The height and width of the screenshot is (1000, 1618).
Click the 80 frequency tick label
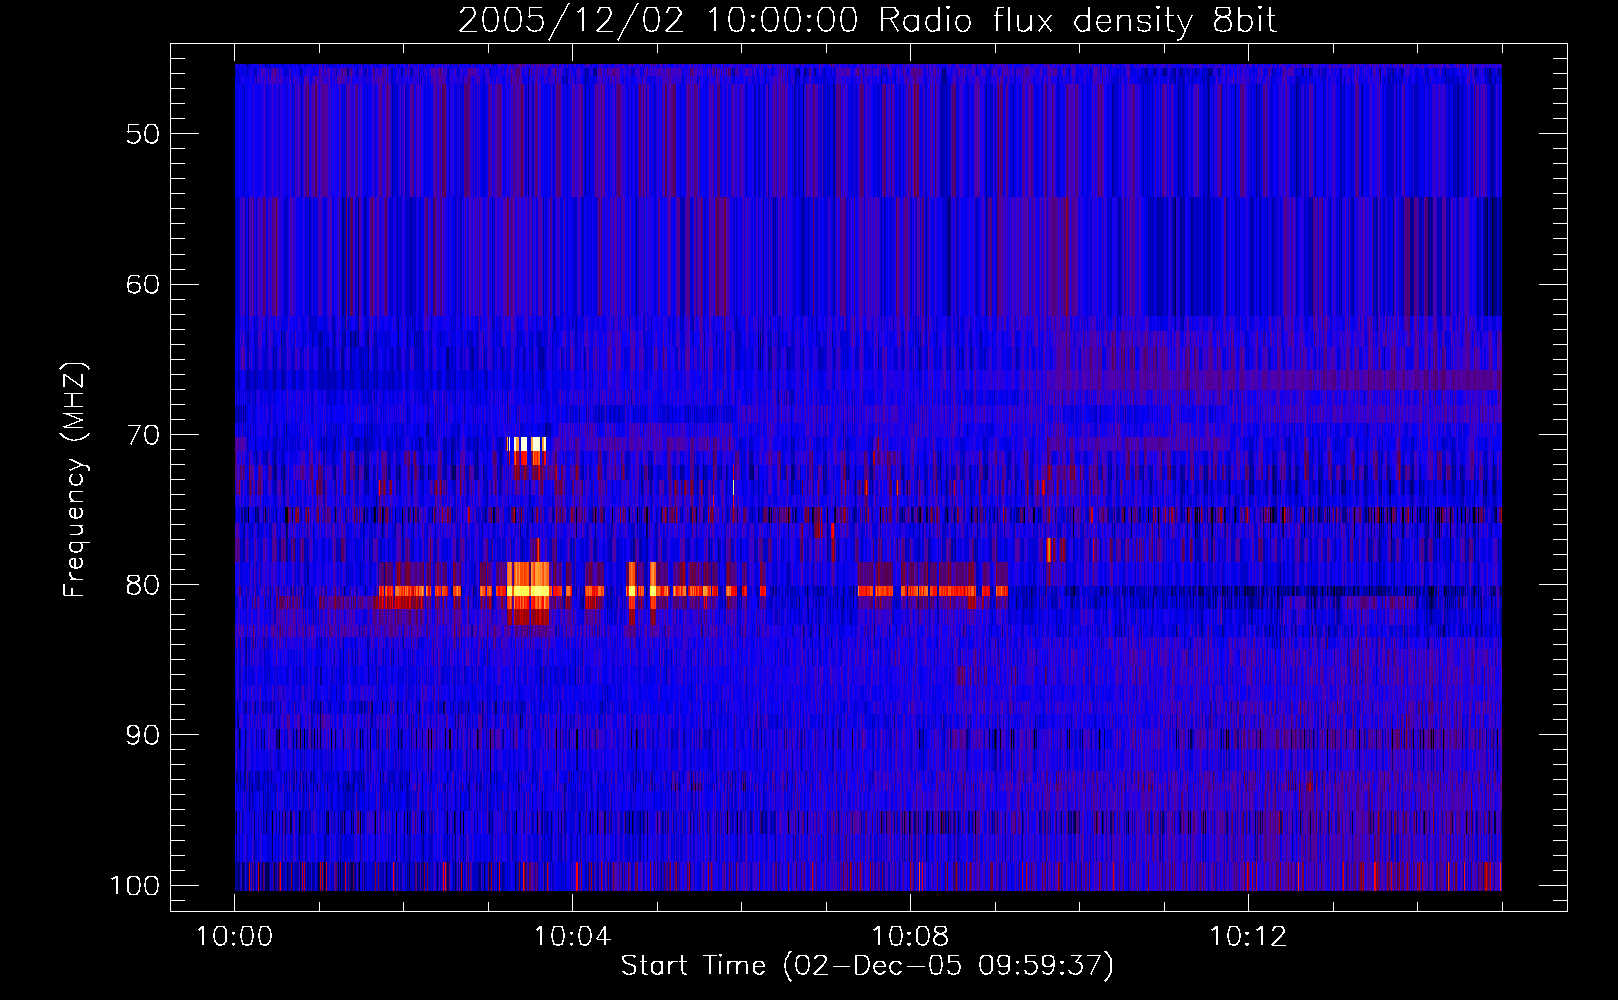143,585
